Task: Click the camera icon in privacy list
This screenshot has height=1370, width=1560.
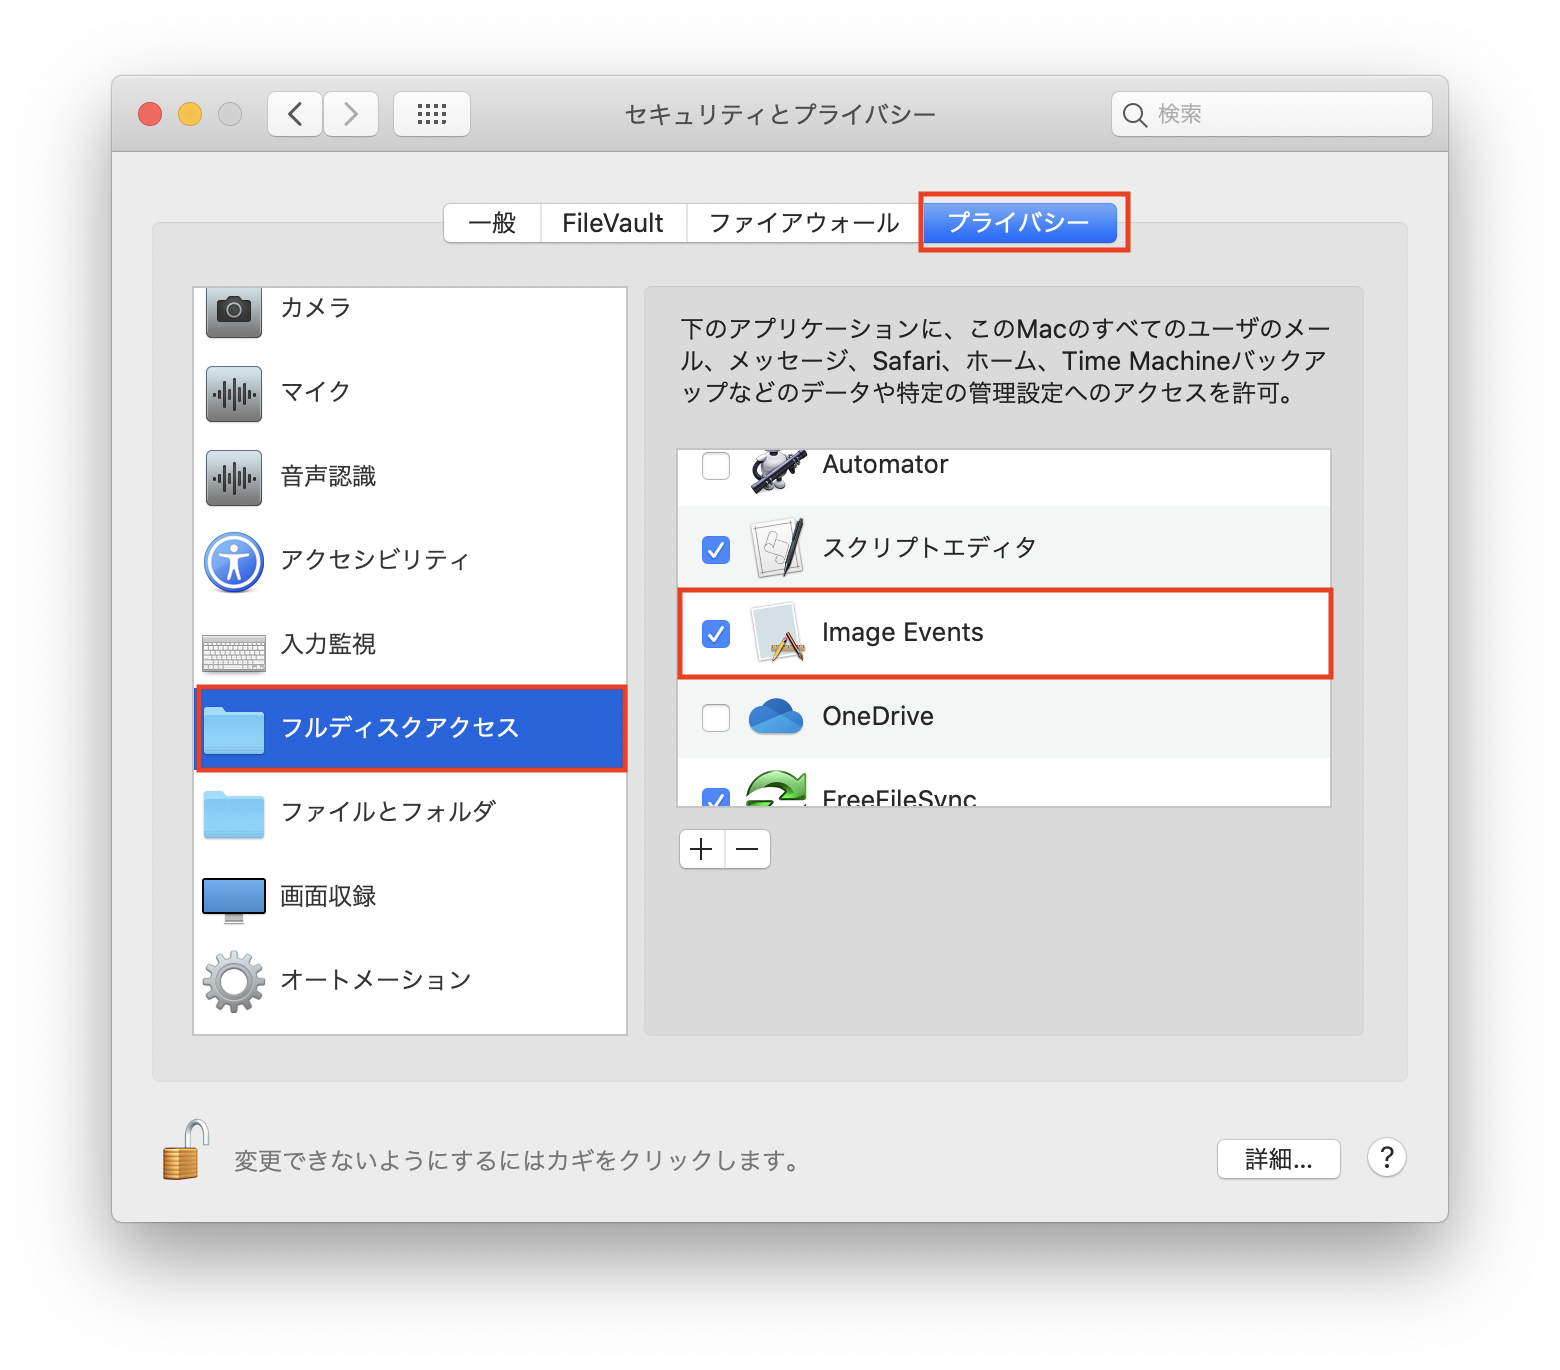Action: pos(234,311)
